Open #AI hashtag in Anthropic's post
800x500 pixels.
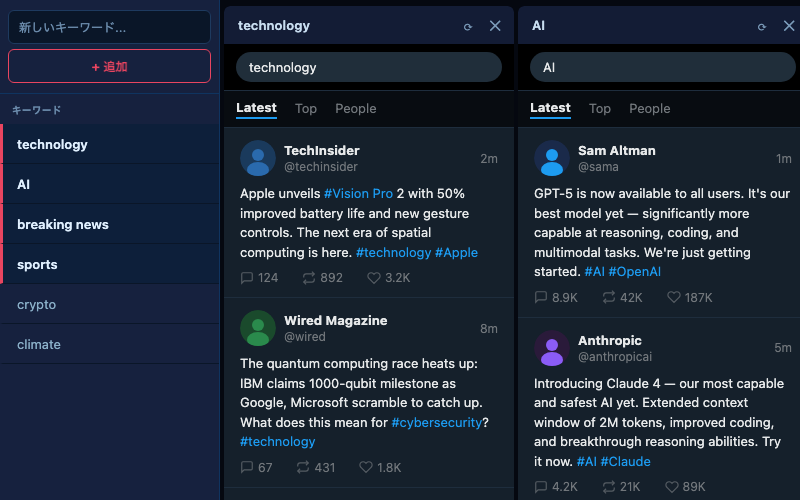(x=586, y=462)
